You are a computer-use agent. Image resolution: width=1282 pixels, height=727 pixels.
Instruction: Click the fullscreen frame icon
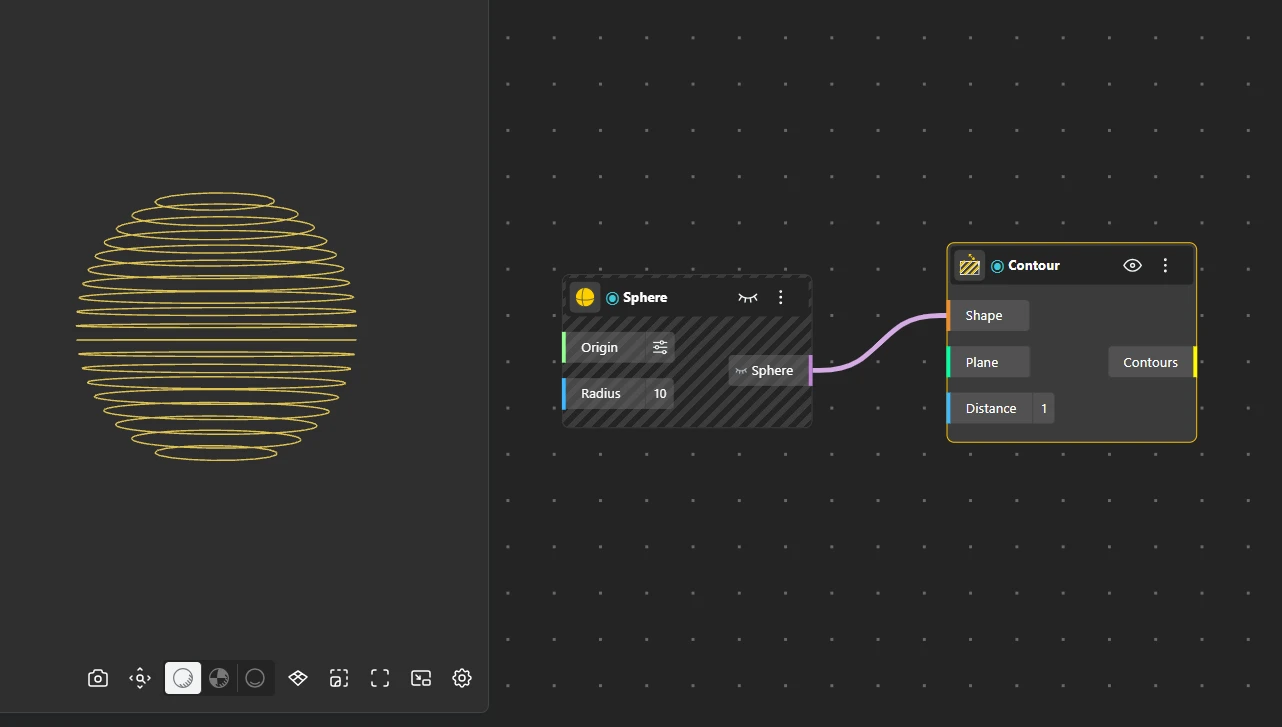pos(380,678)
